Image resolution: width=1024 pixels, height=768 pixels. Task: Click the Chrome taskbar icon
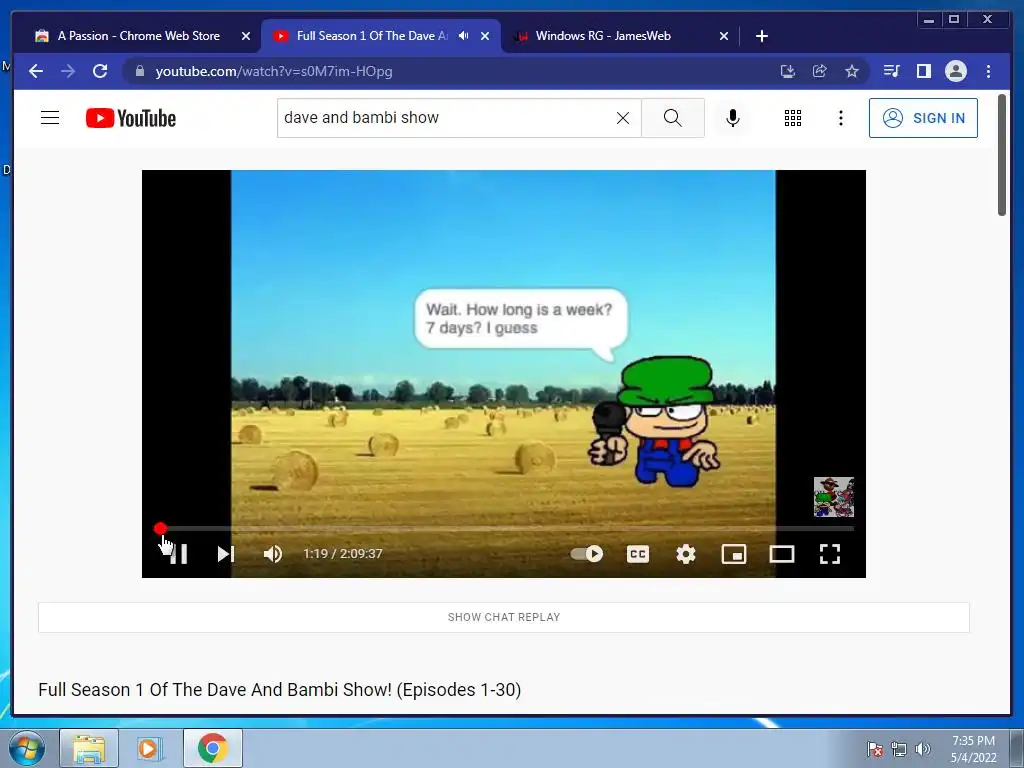click(x=213, y=748)
